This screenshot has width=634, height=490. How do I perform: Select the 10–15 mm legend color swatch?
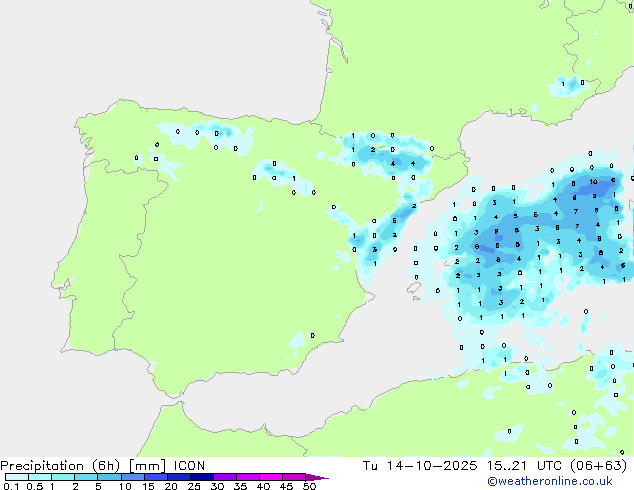click(x=132, y=477)
